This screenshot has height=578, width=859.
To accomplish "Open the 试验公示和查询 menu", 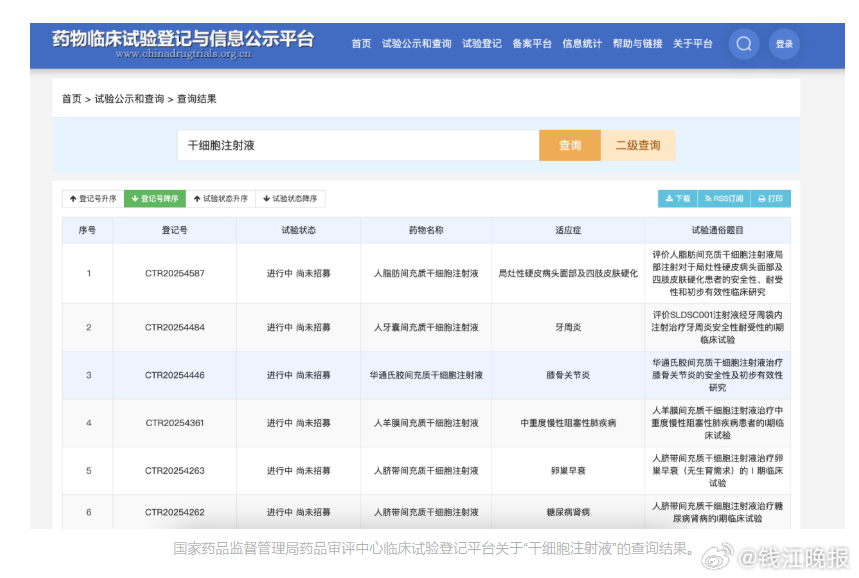I will [x=416, y=44].
